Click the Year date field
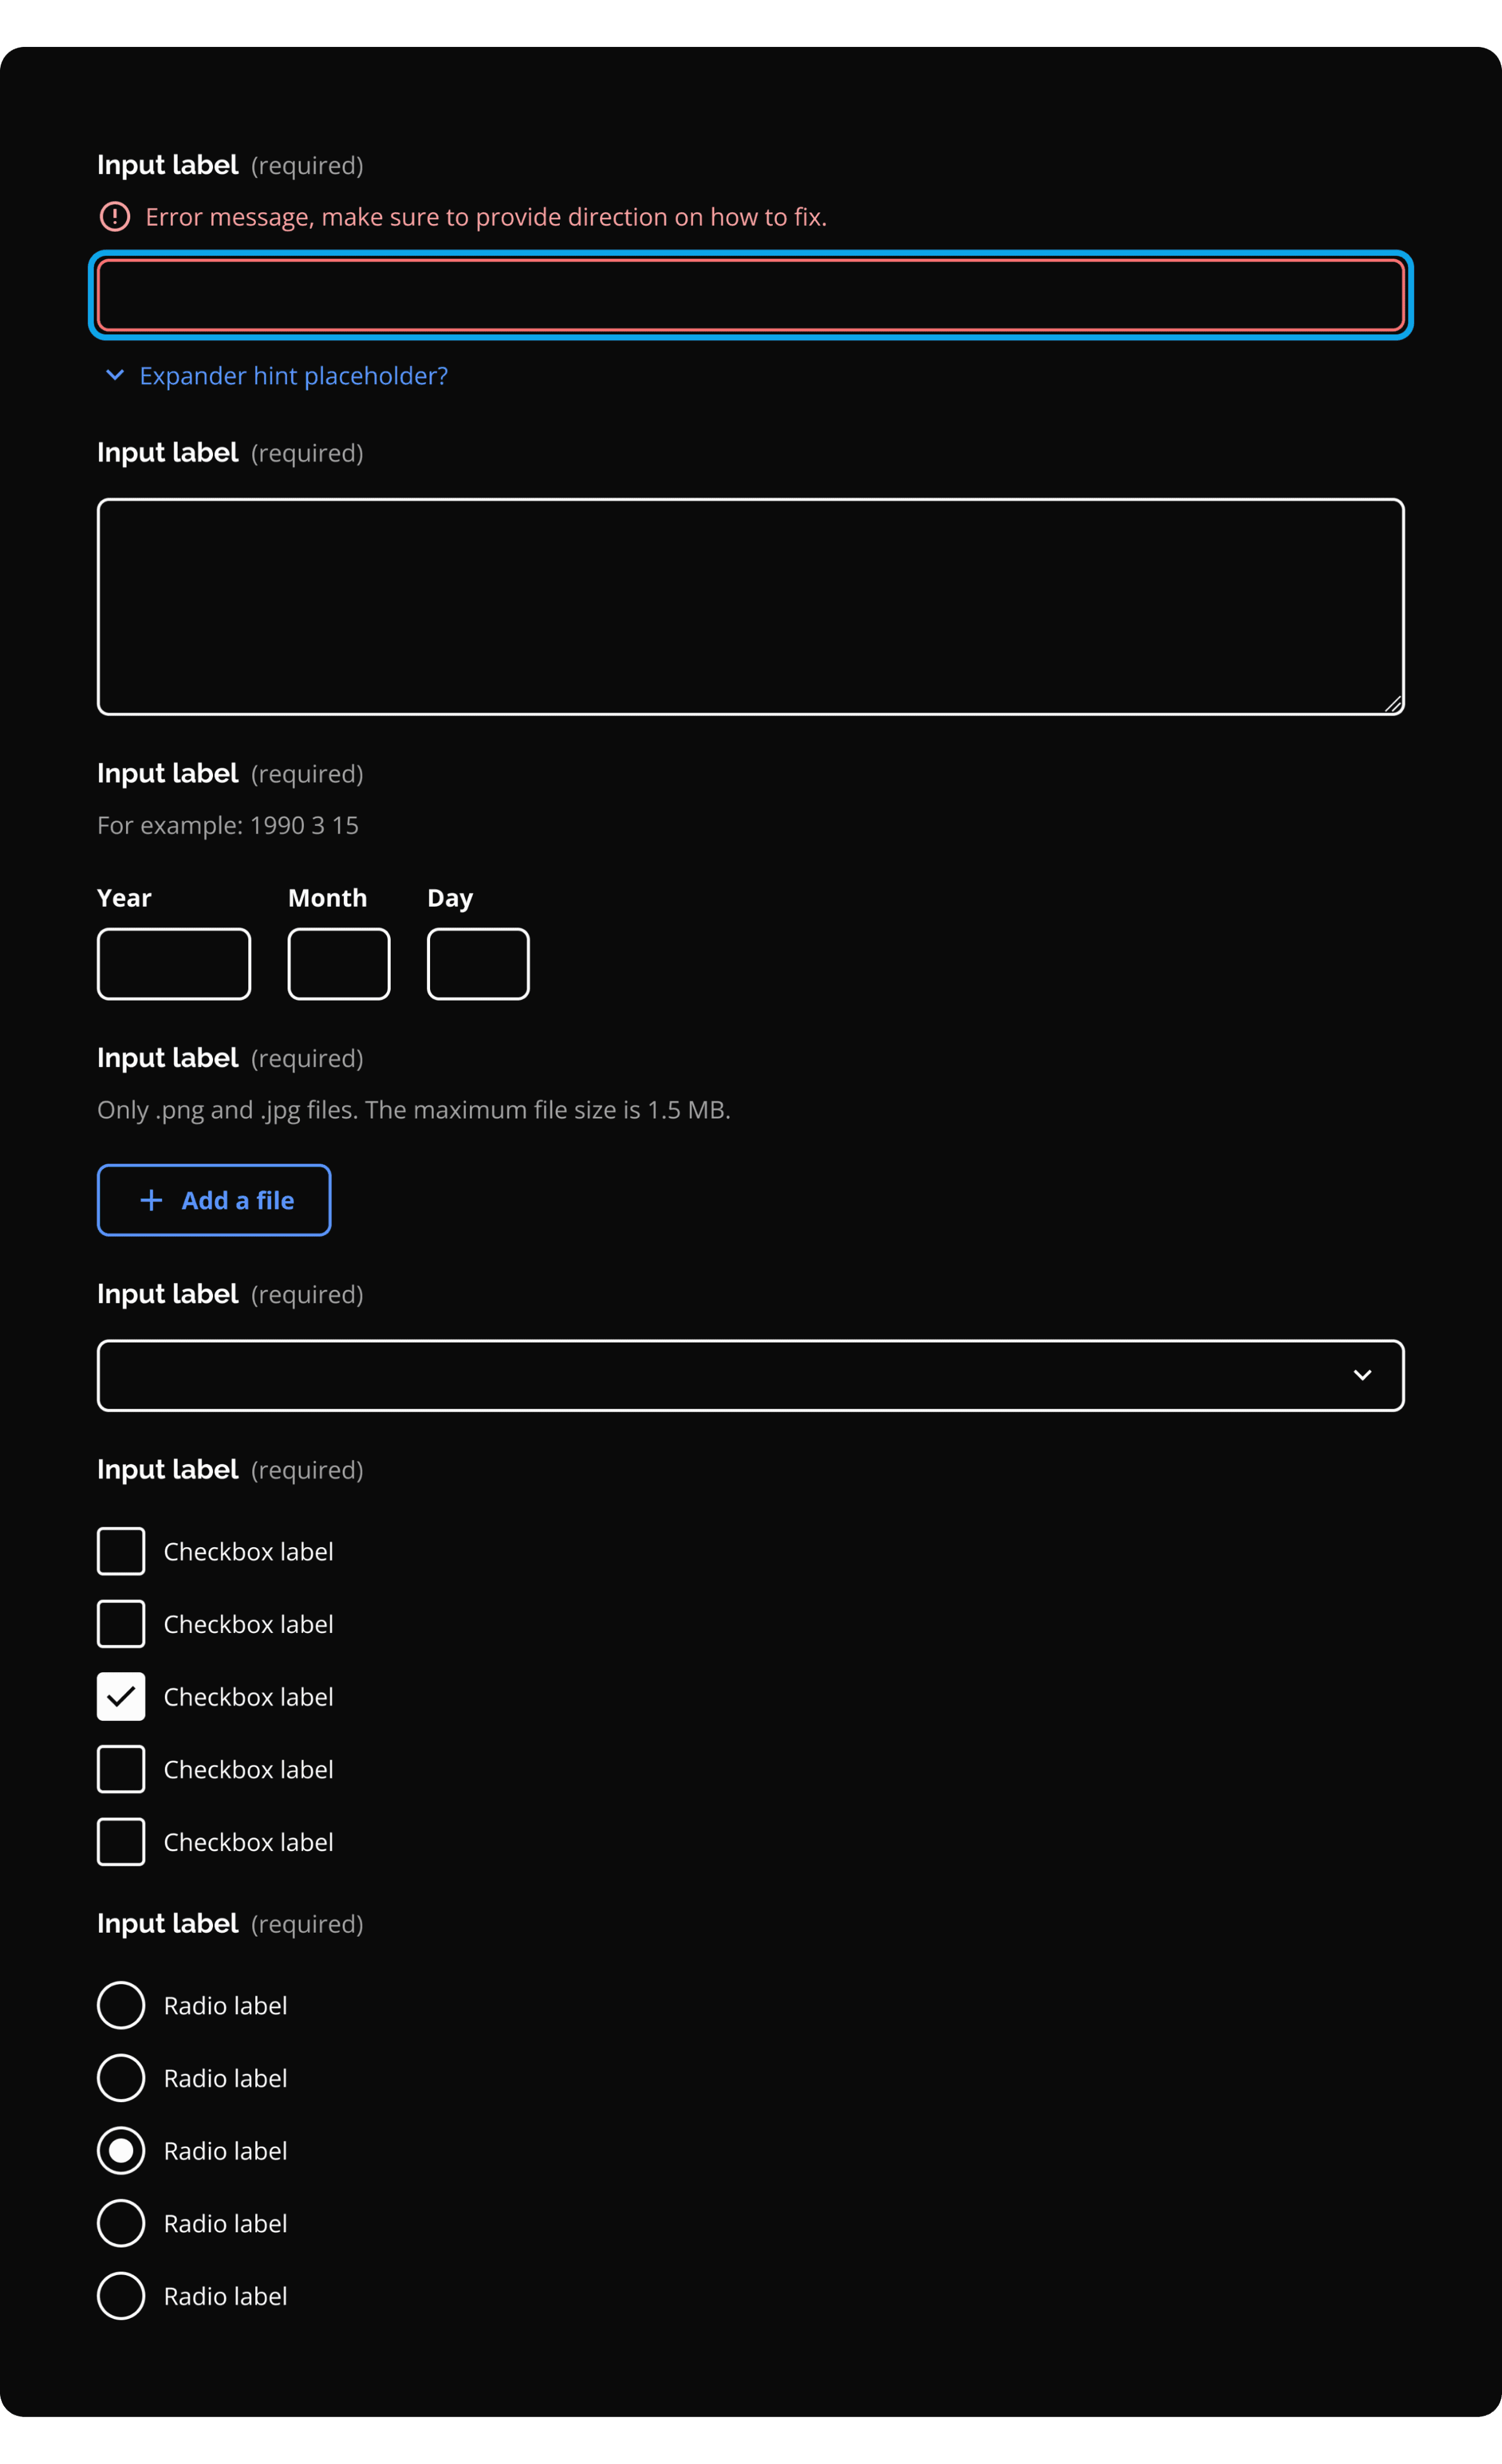 pyautogui.click(x=174, y=964)
